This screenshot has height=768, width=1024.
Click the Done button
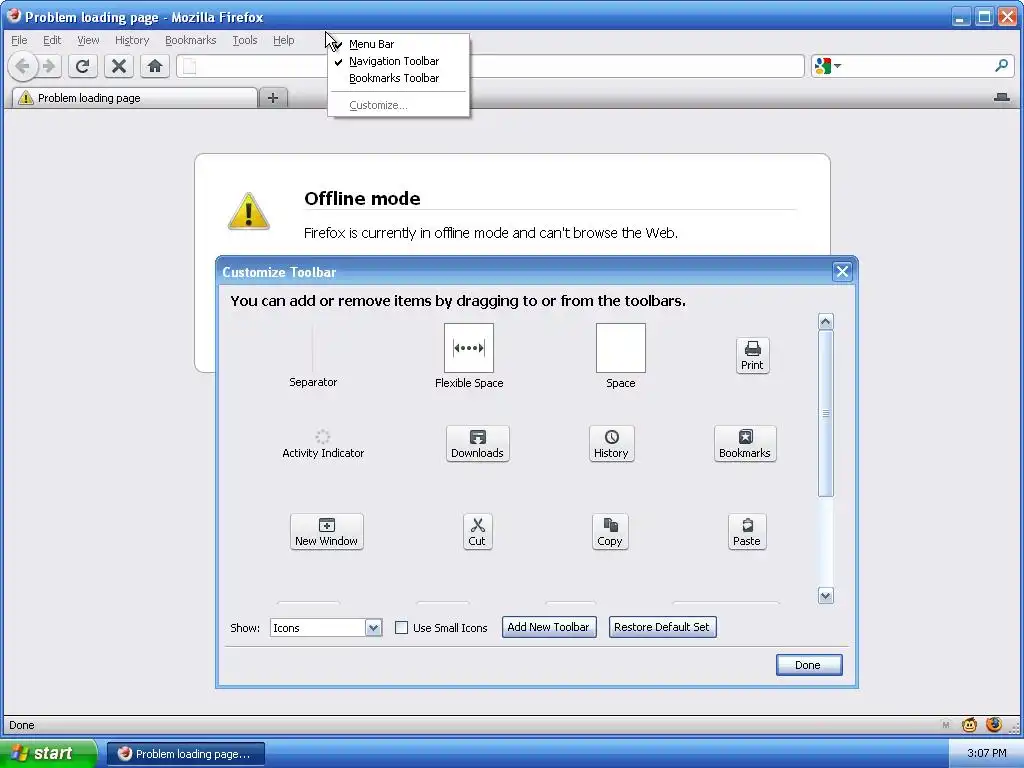(x=808, y=665)
